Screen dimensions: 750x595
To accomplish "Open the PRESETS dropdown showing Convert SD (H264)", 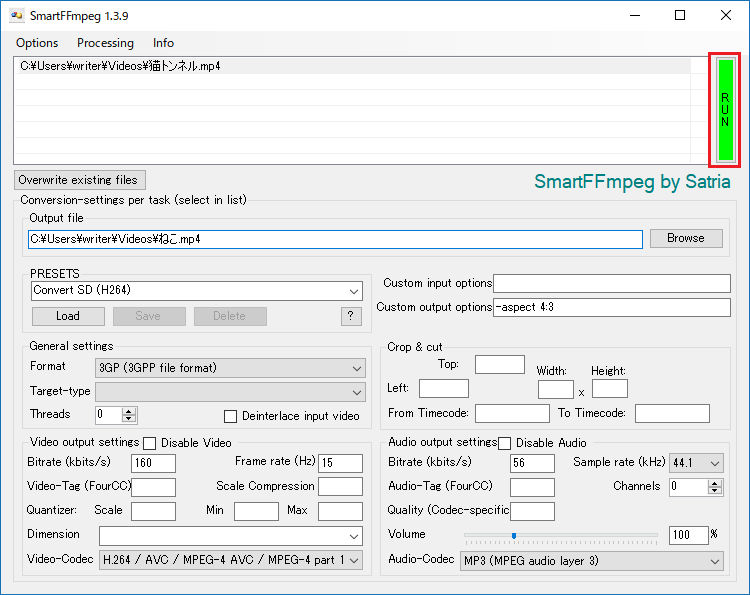I will point(197,290).
